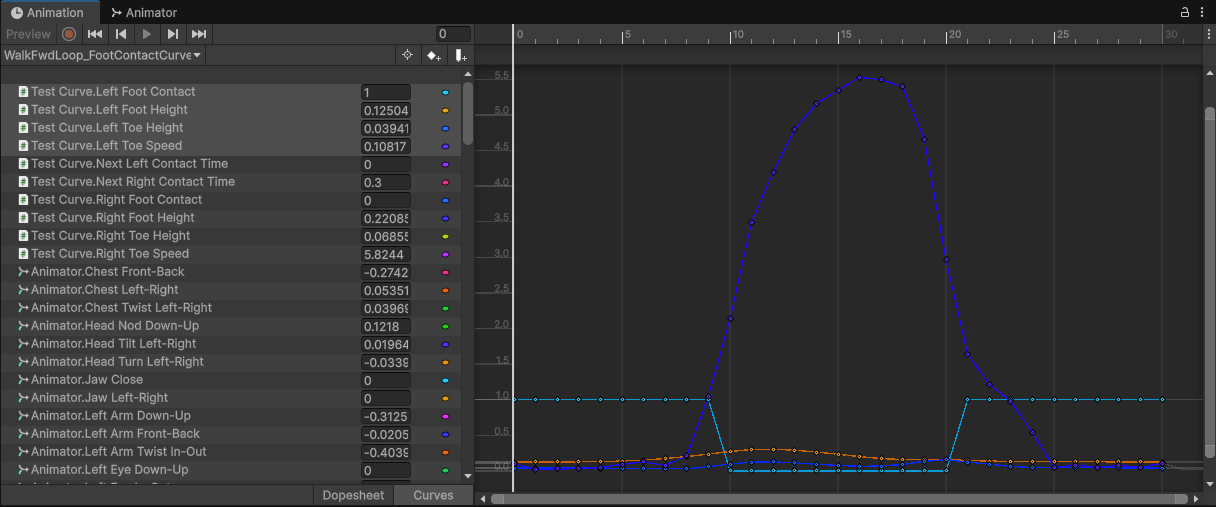Jump to the first keyframe
This screenshot has height=507, width=1216.
click(95, 34)
